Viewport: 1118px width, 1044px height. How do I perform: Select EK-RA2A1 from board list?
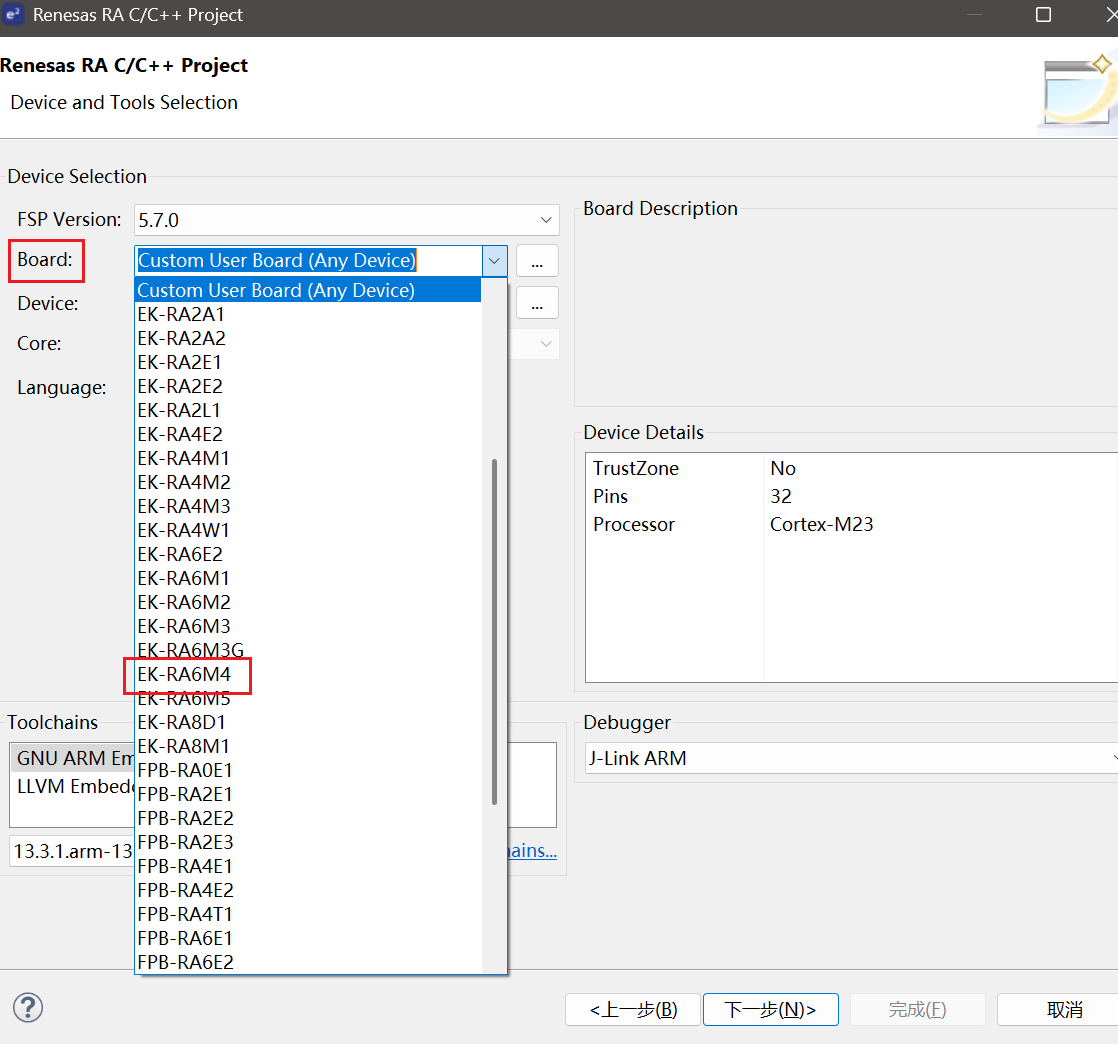[x=308, y=314]
